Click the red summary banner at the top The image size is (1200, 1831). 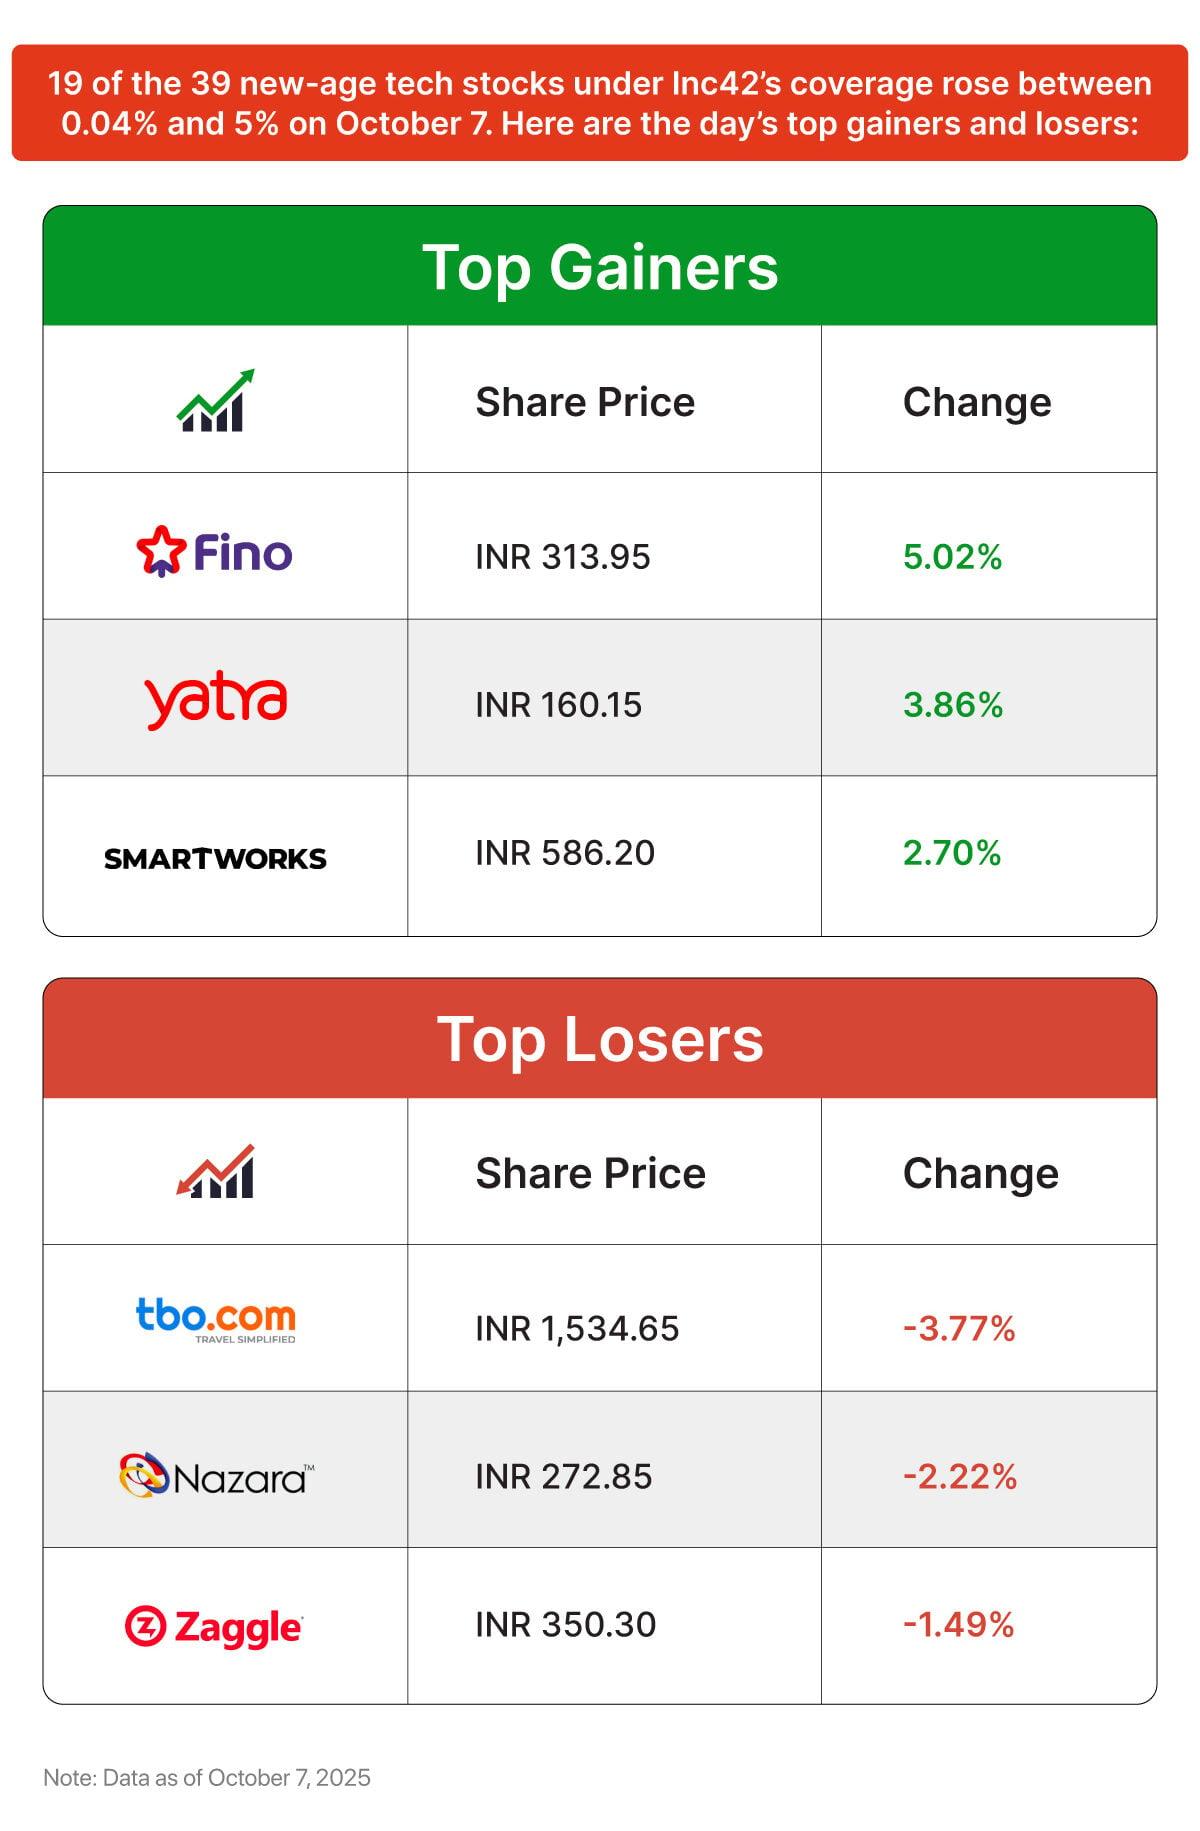click(600, 103)
